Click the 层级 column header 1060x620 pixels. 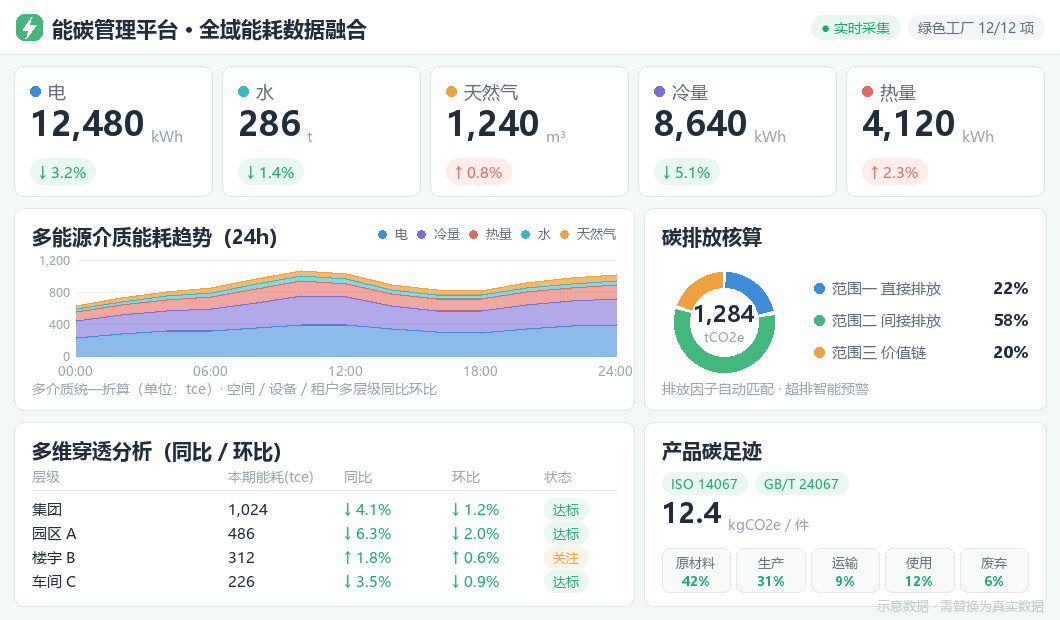click(46, 477)
